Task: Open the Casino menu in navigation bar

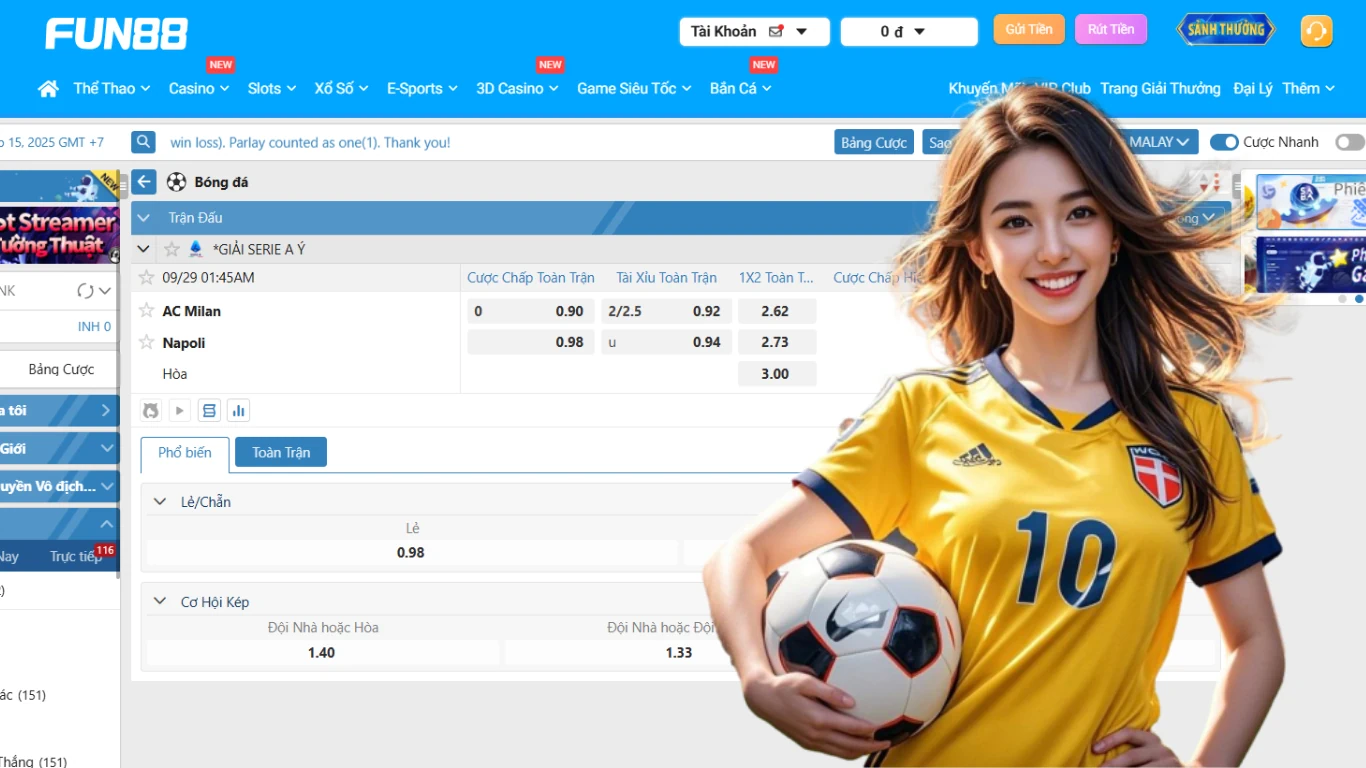Action: [192, 88]
